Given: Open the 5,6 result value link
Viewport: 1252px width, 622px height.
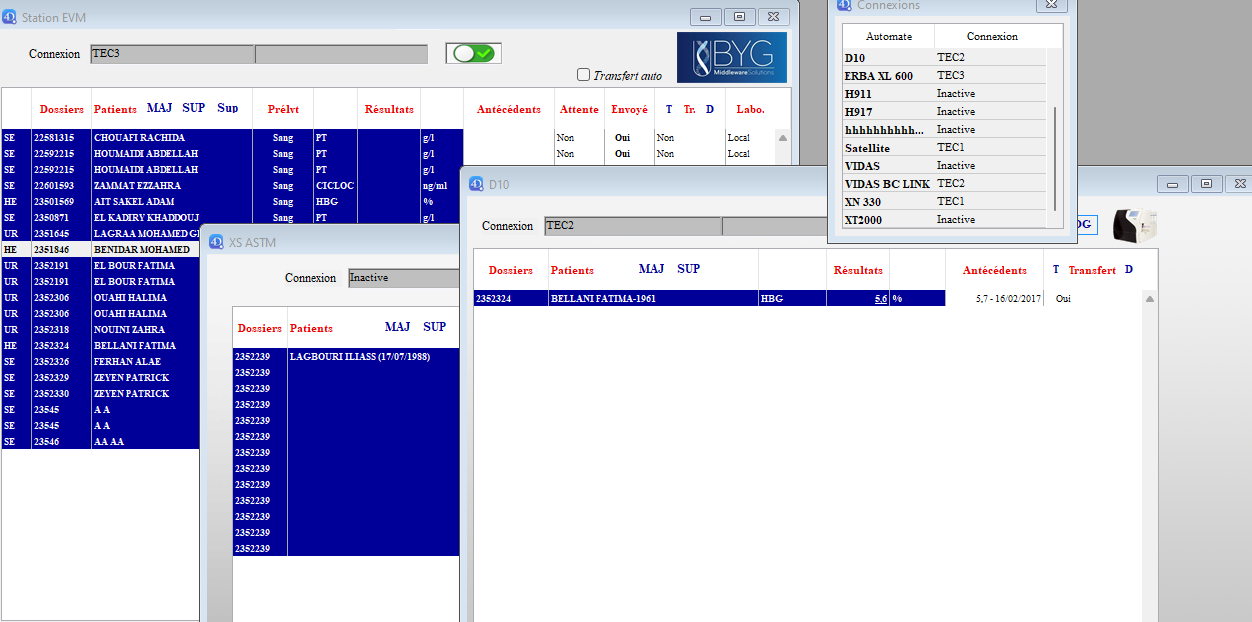Looking at the screenshot, I should [x=880, y=299].
